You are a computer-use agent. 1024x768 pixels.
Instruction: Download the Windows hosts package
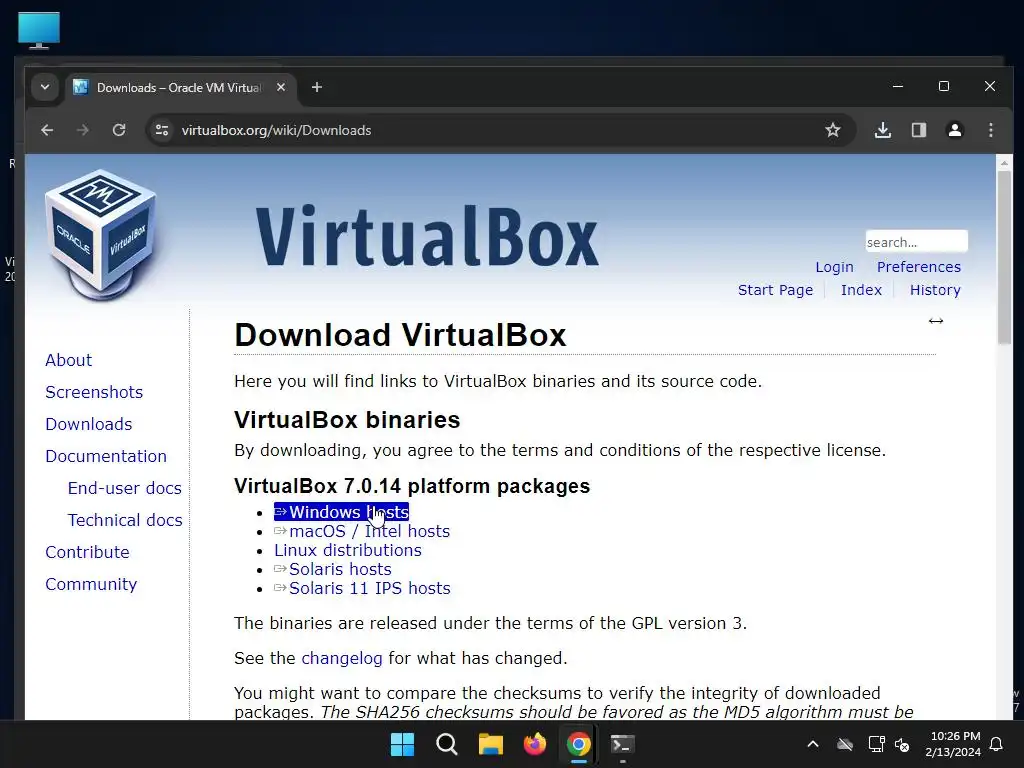point(342,512)
